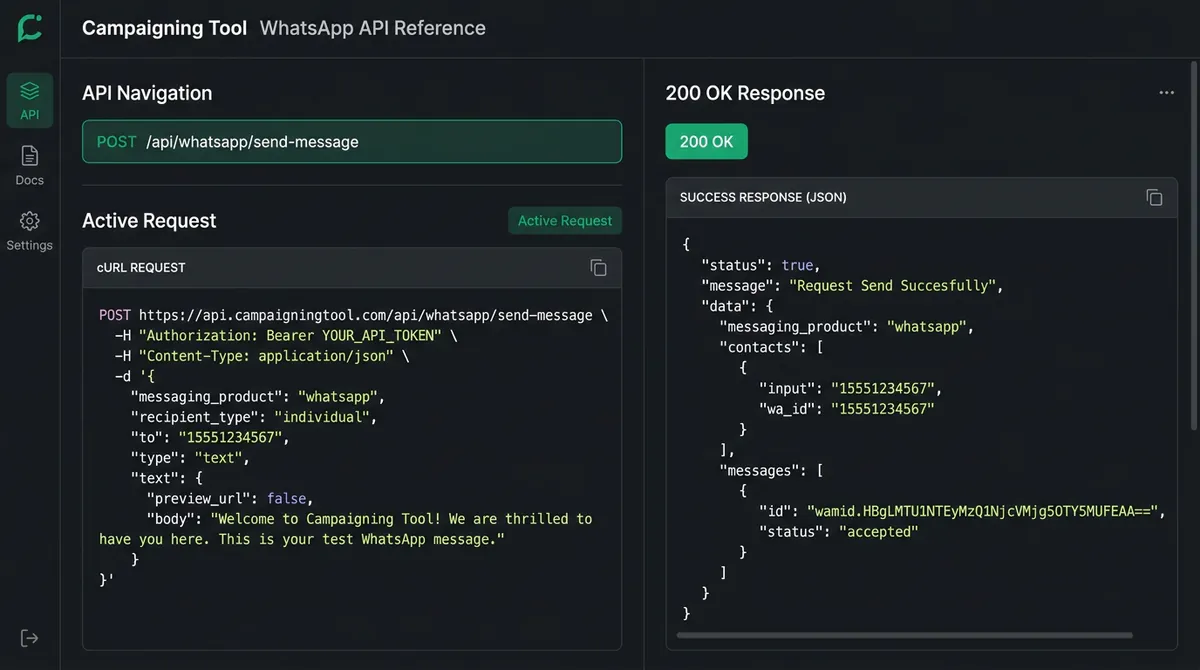1200x670 pixels.
Task: Click the Content-Type application/json header line
Action: coord(262,356)
